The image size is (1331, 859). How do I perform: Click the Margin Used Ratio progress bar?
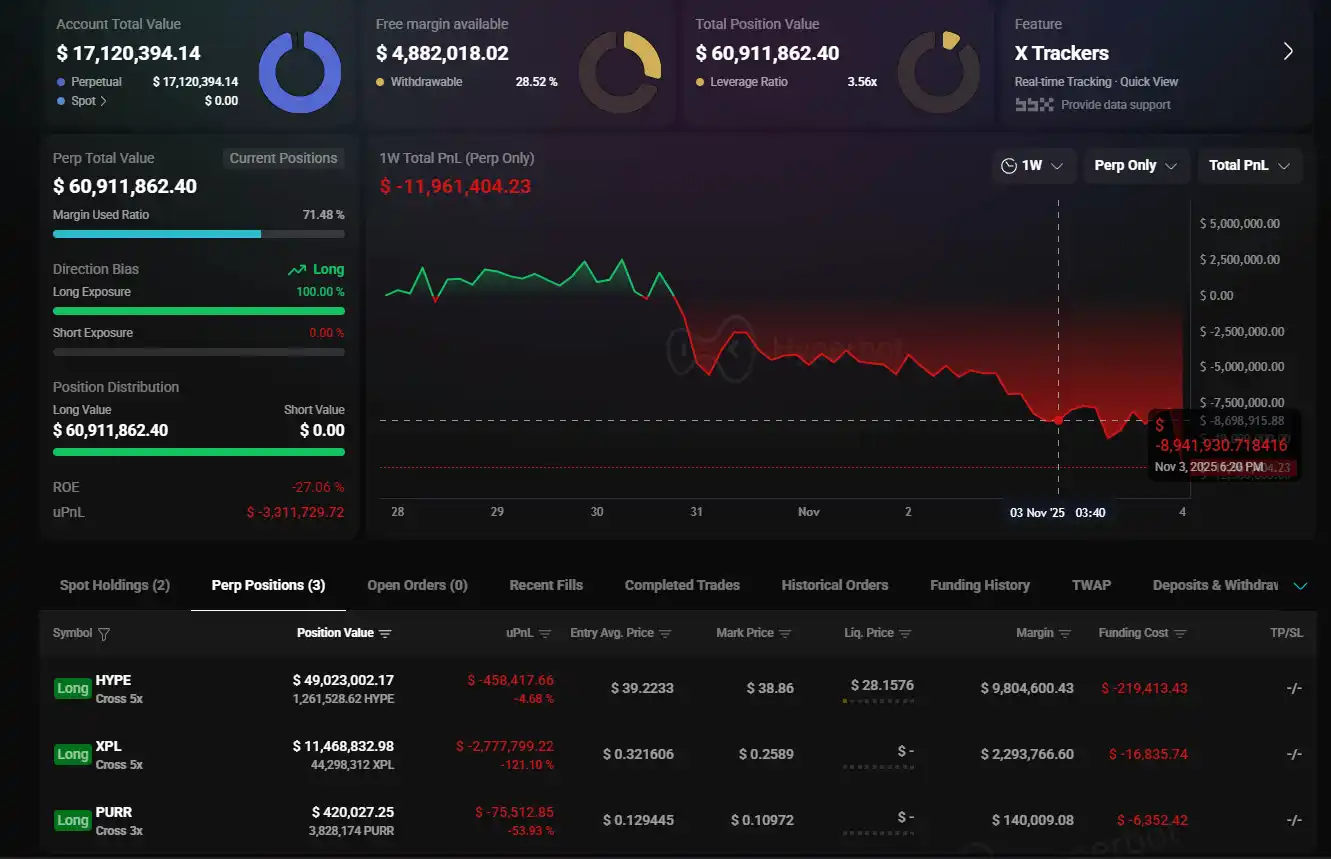[198, 234]
